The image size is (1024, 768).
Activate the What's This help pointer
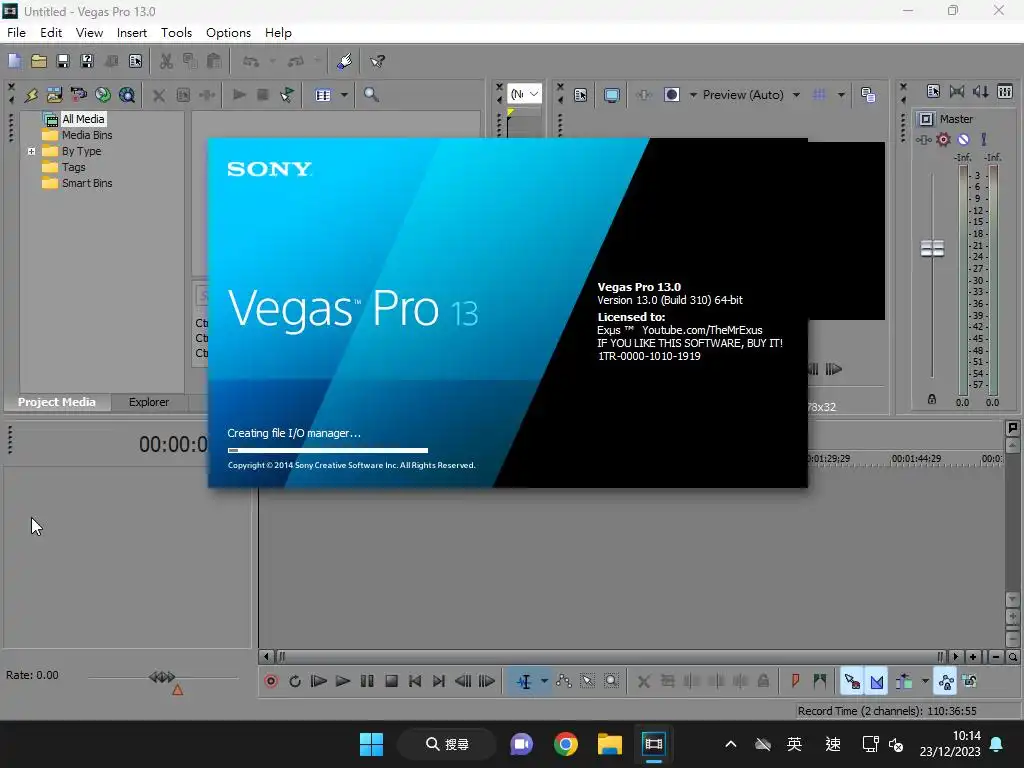(x=377, y=61)
